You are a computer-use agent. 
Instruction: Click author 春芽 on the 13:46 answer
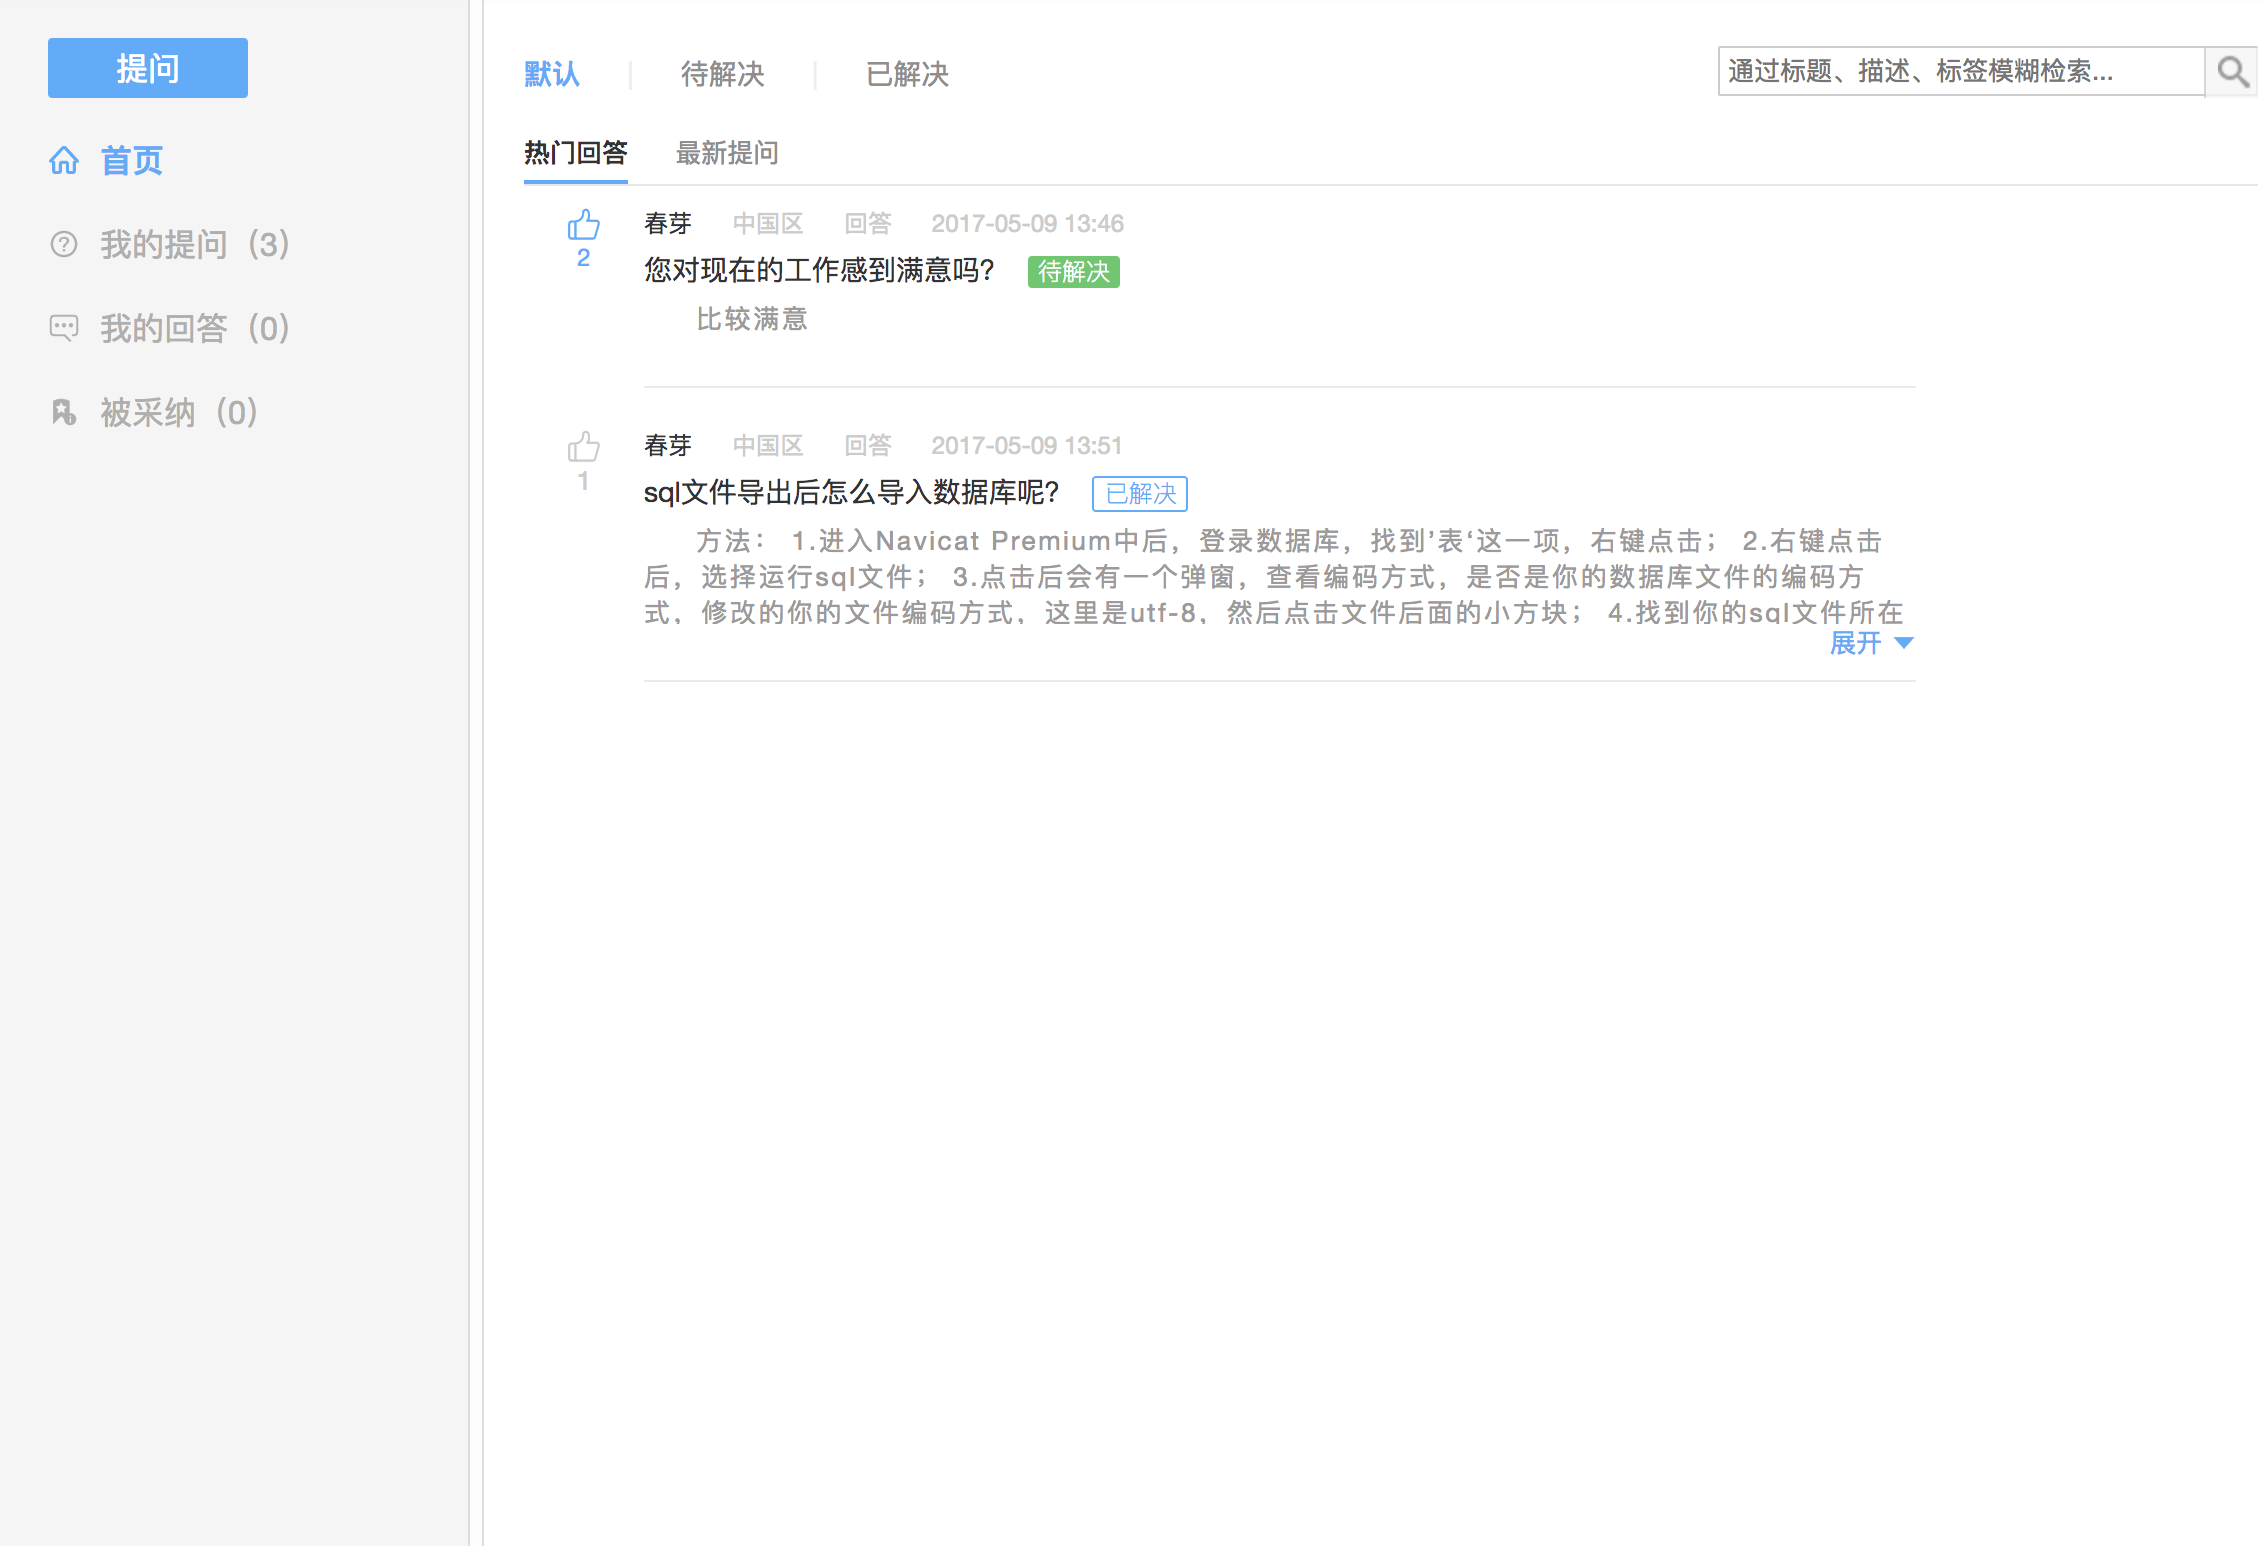pos(668,224)
